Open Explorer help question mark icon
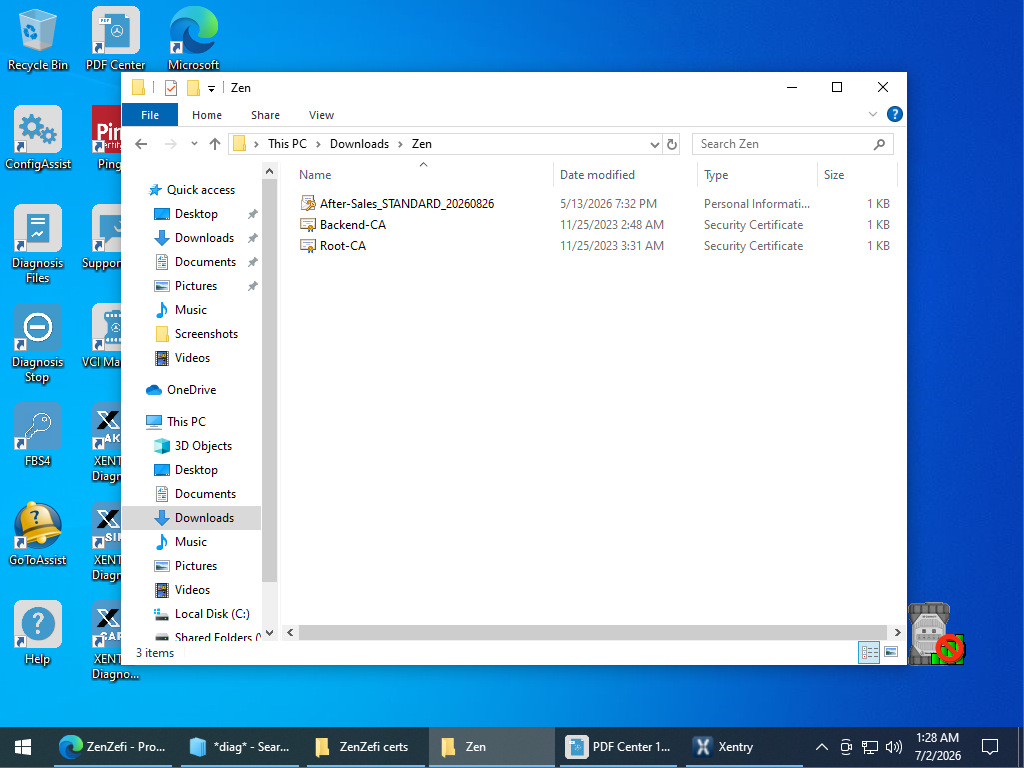The height and width of the screenshot is (768, 1024). 895,114
